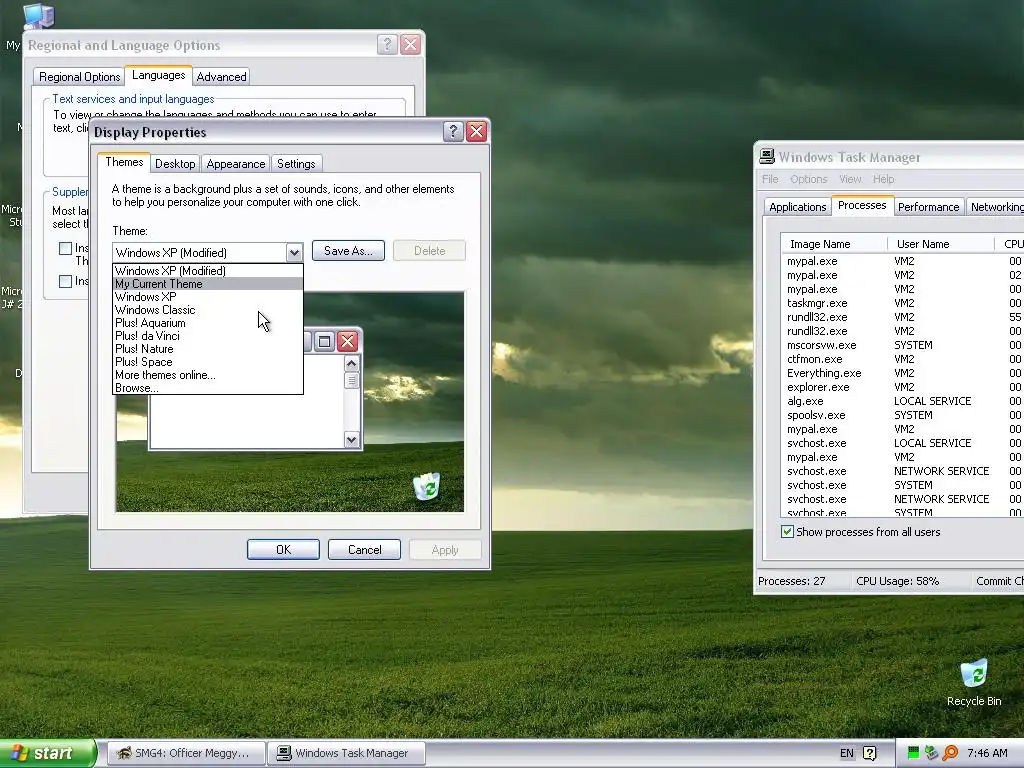Select the Themes tab
This screenshot has height=768, width=1024.
(124, 162)
